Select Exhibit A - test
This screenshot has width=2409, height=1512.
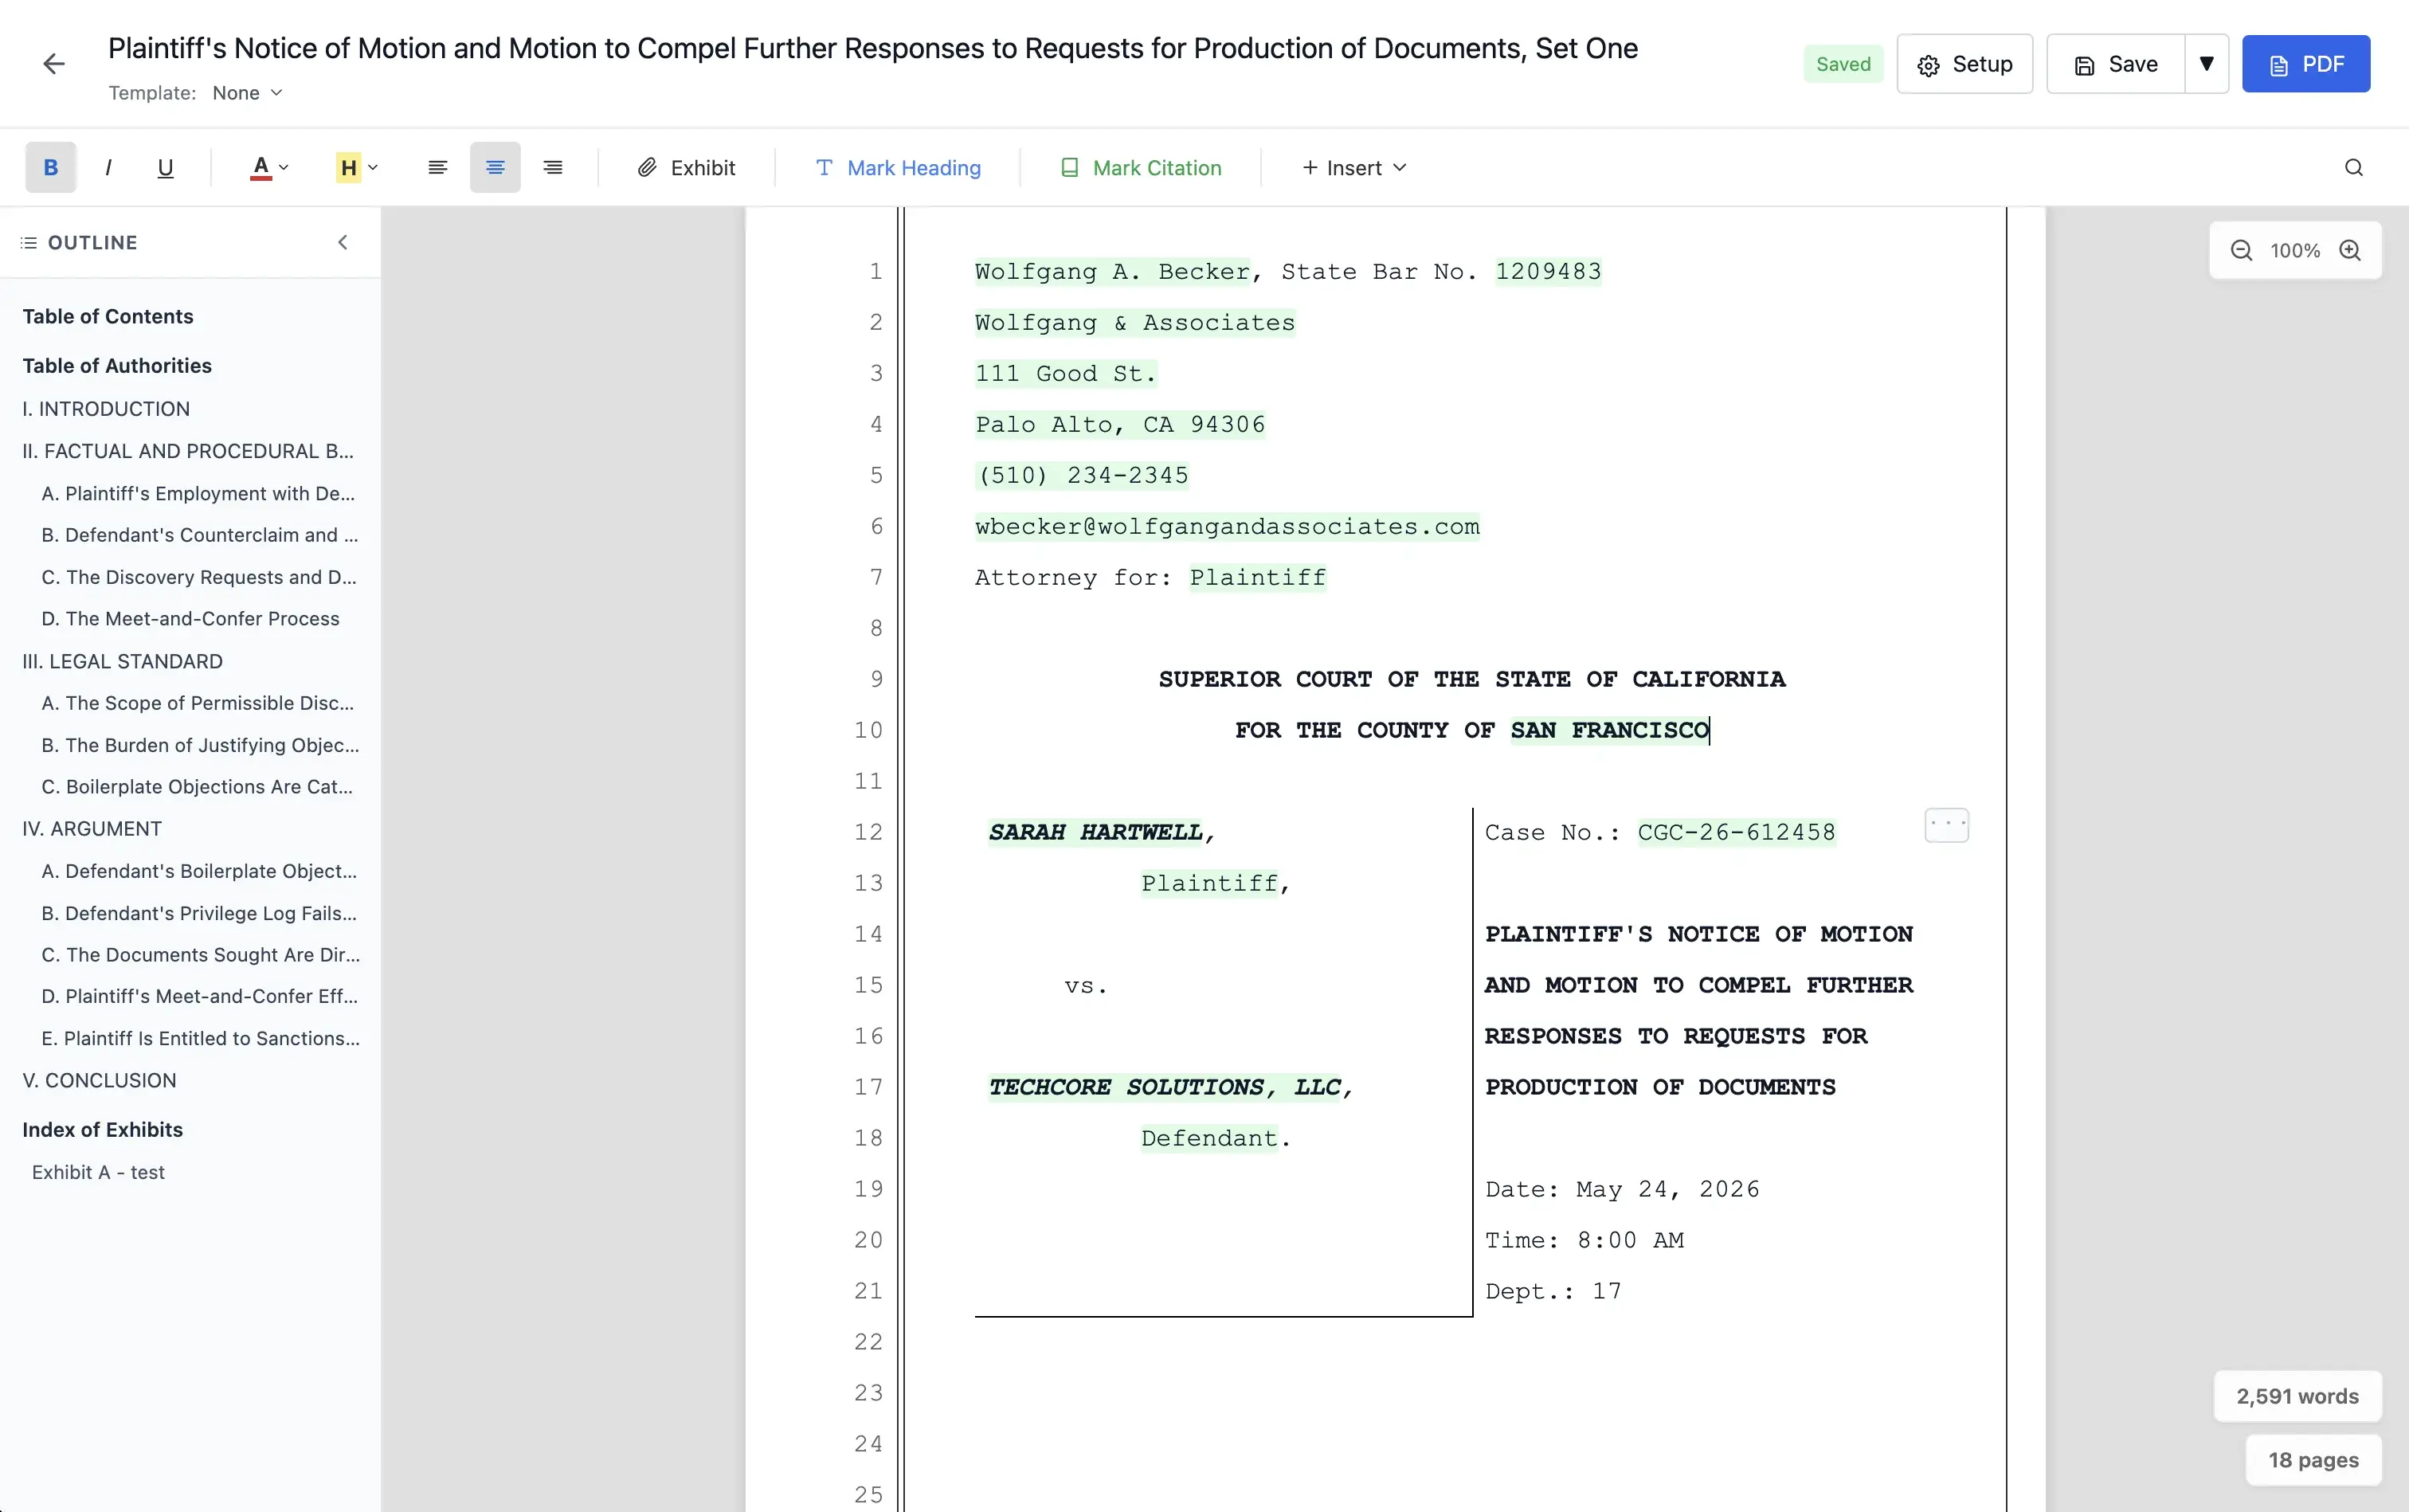click(x=98, y=1171)
